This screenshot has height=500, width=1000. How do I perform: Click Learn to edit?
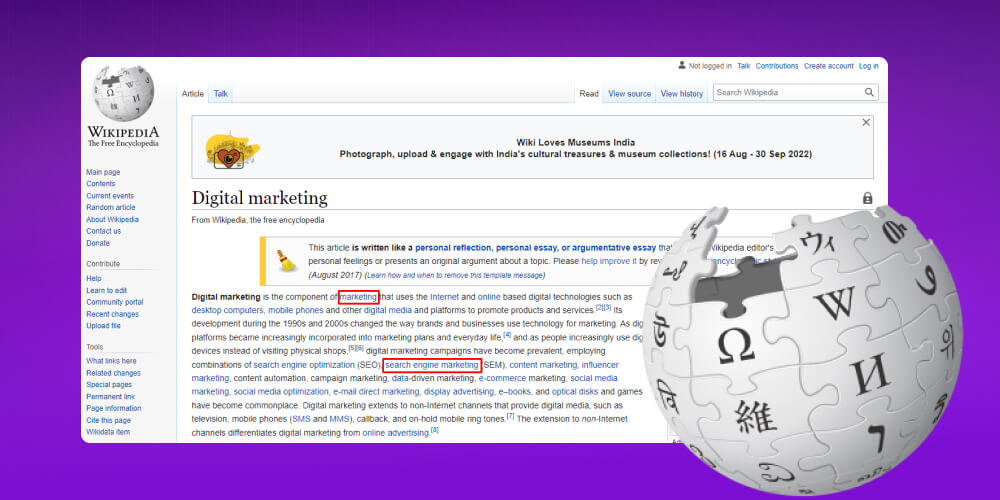107,291
